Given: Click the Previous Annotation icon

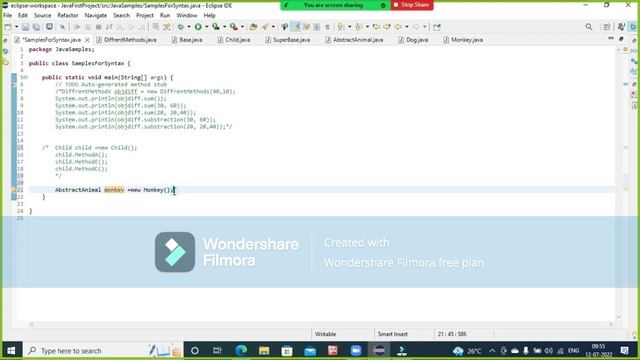Looking at the screenshot, I should tap(358, 27).
